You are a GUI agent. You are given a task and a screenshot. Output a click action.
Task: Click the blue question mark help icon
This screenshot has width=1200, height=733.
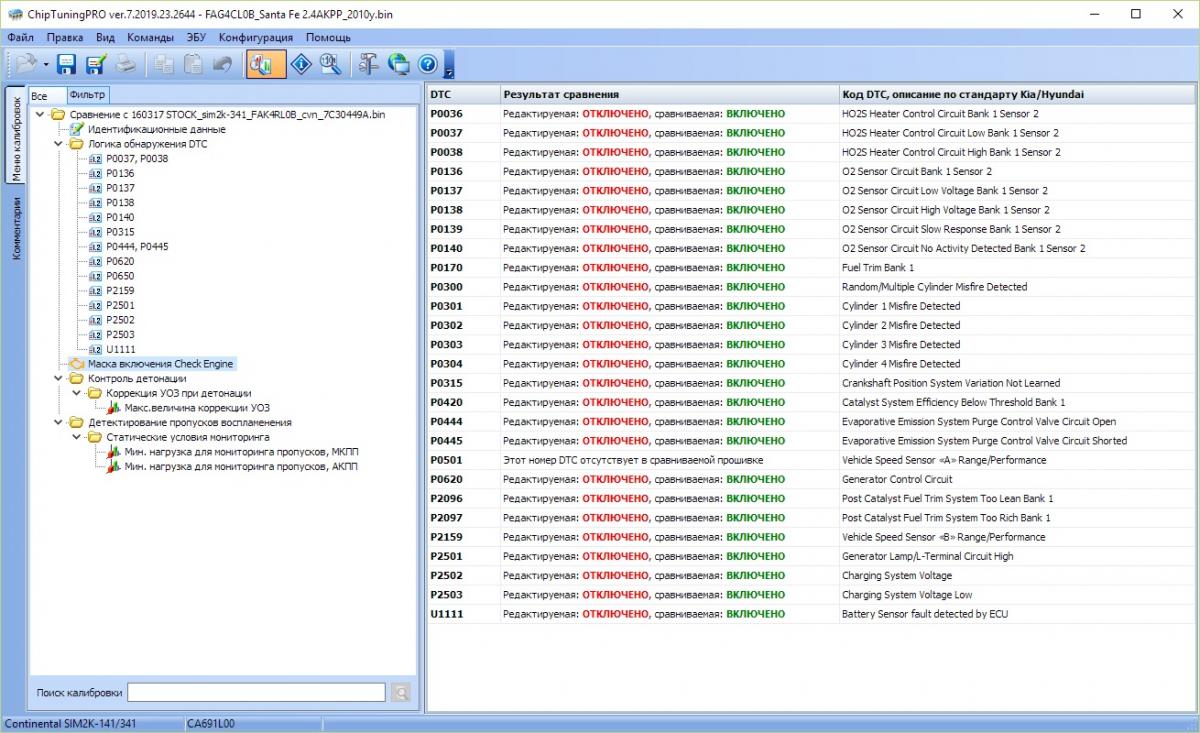click(x=428, y=64)
